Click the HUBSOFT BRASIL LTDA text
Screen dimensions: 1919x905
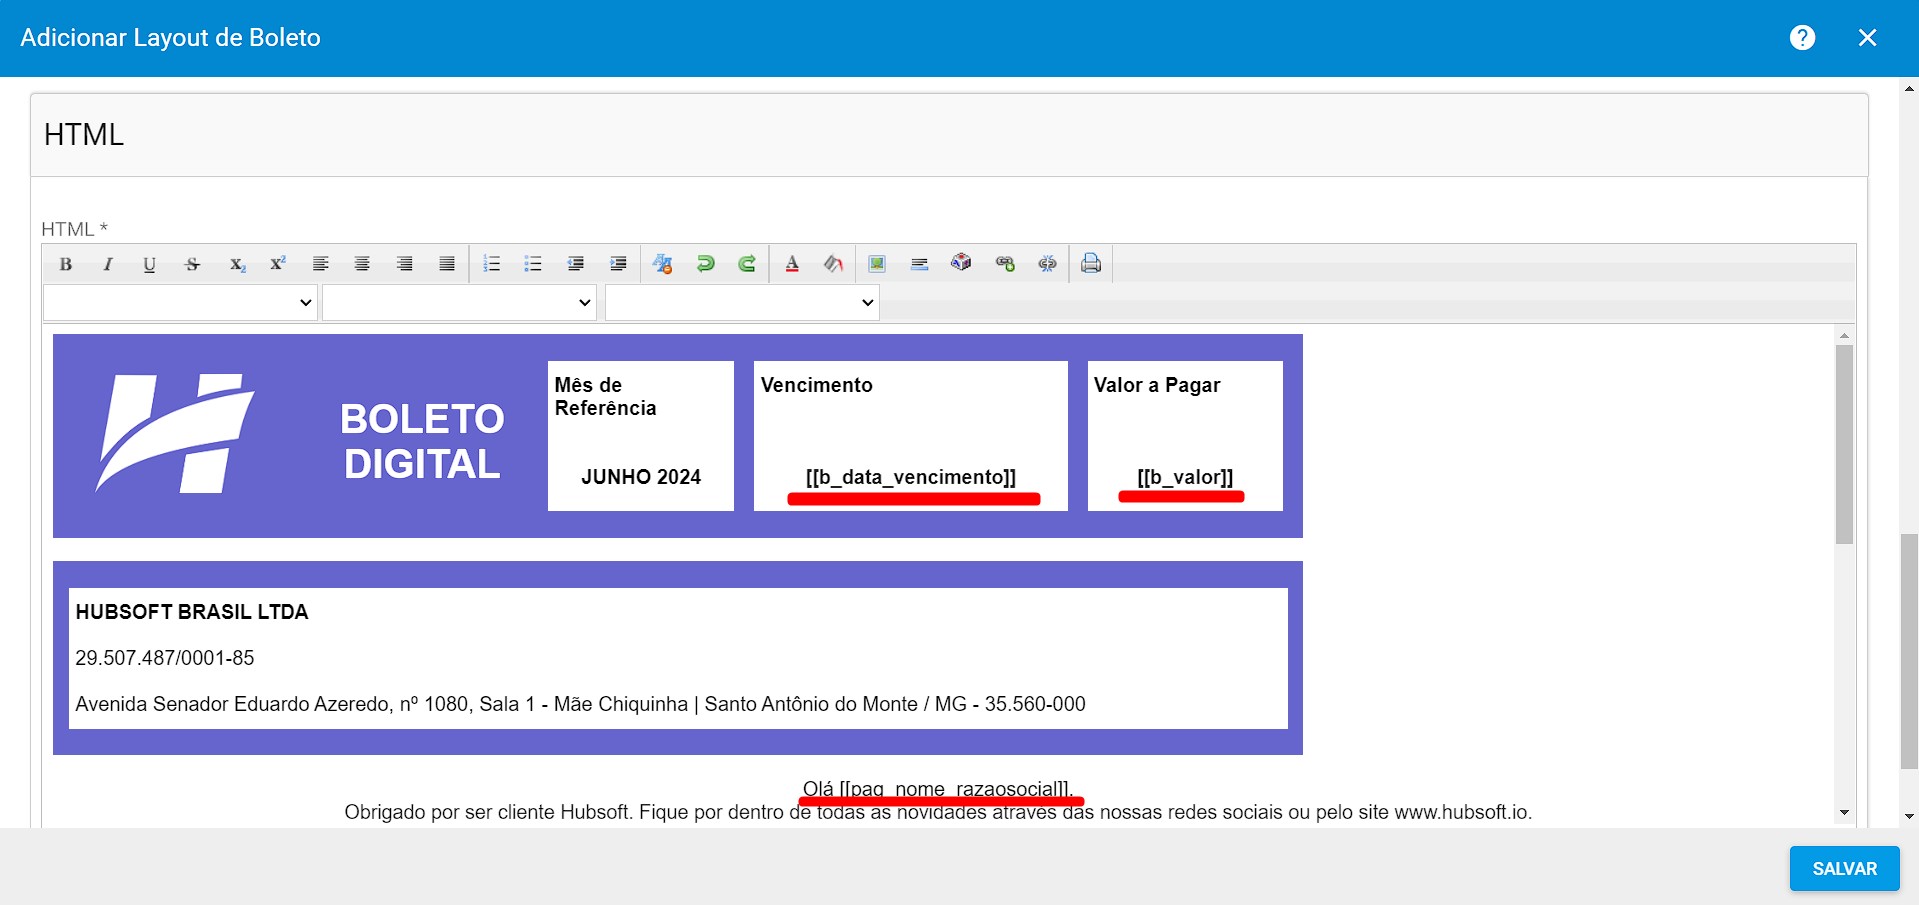coord(192,612)
